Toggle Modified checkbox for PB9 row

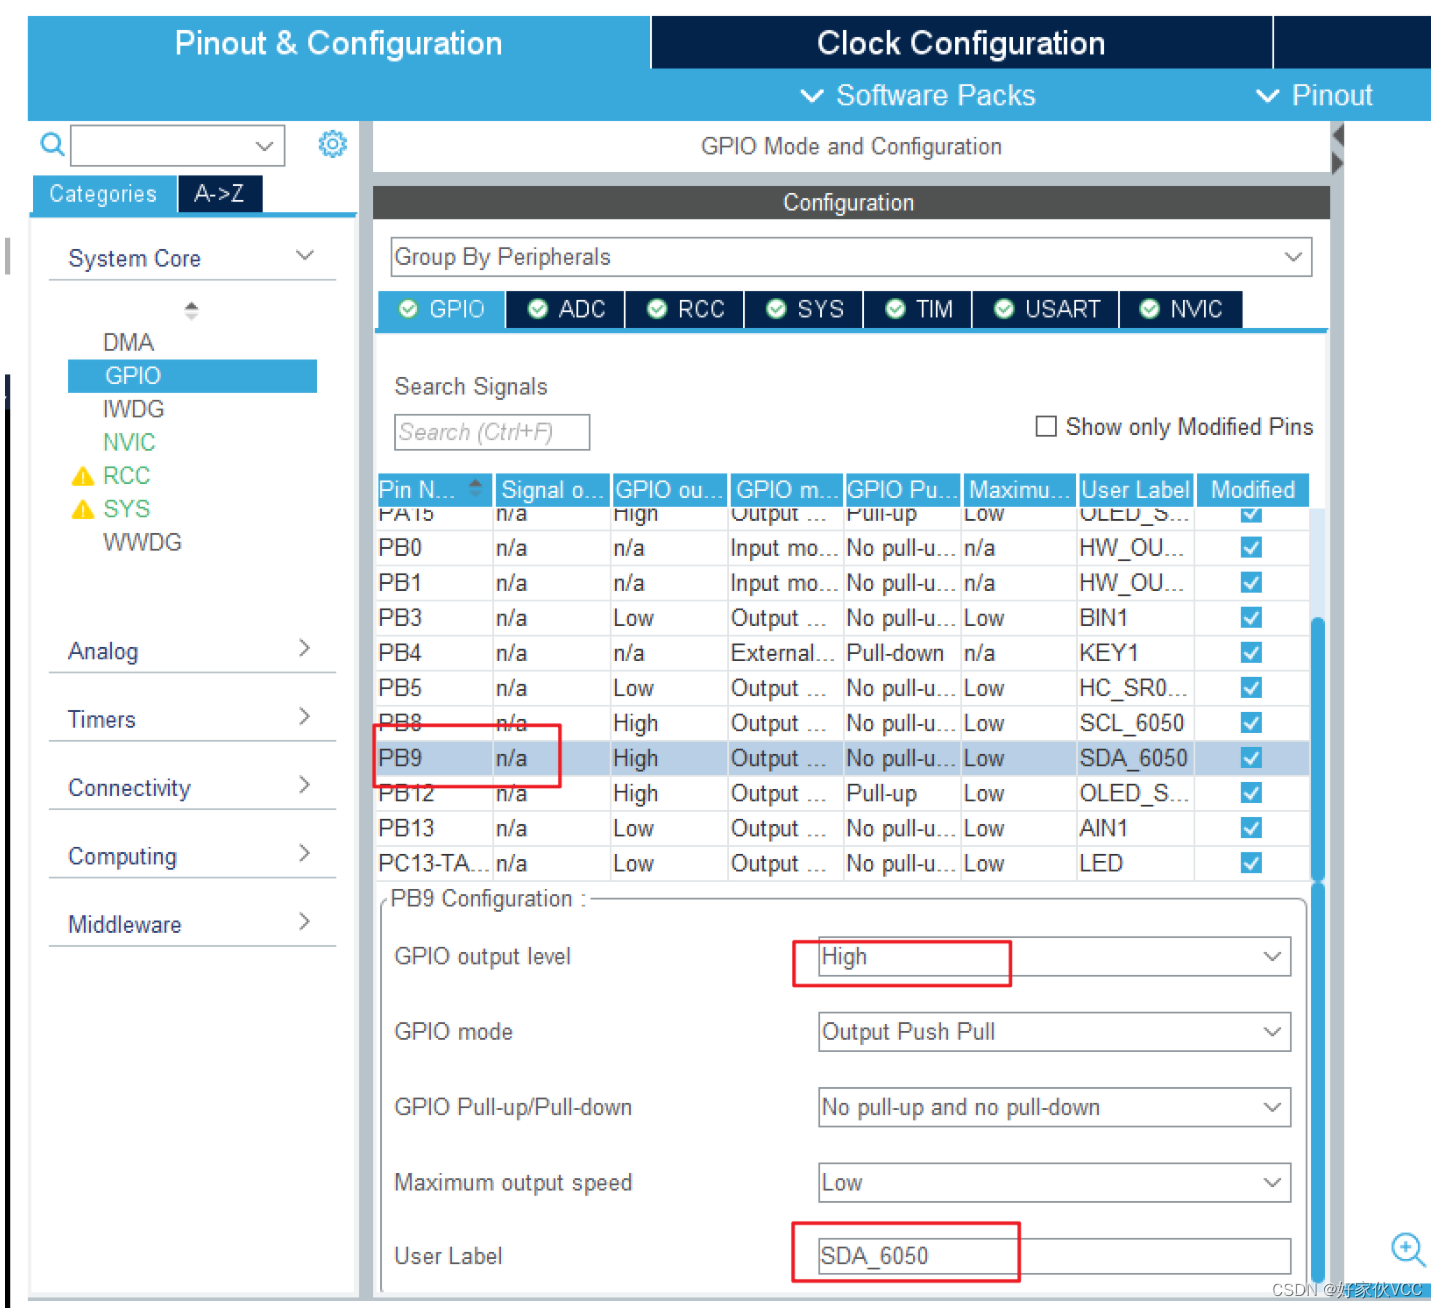pos(1251,758)
